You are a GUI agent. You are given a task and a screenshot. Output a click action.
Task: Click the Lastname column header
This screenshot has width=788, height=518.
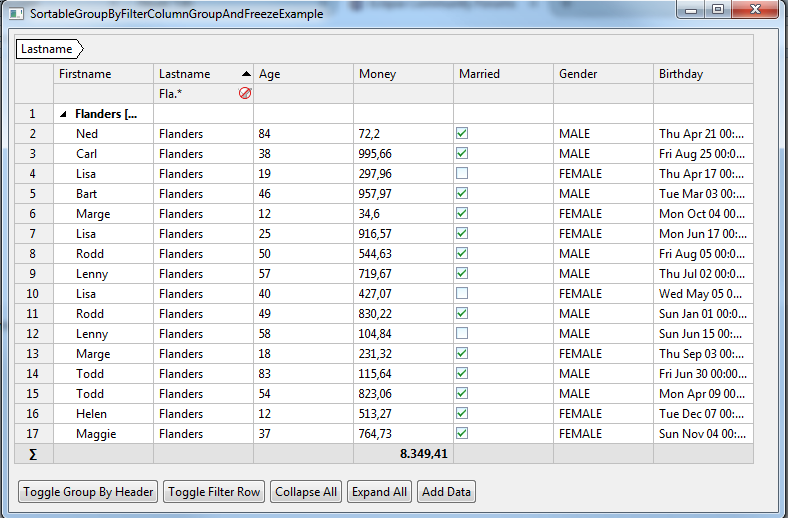tap(204, 74)
